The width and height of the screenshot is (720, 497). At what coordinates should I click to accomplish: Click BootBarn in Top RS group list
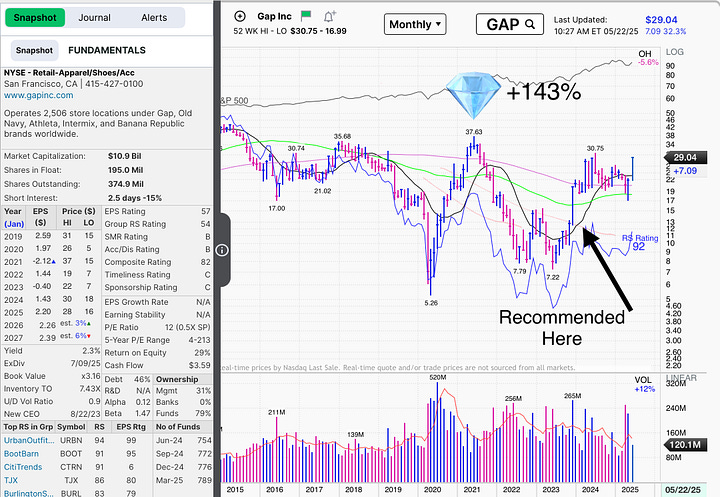[x=21, y=453]
